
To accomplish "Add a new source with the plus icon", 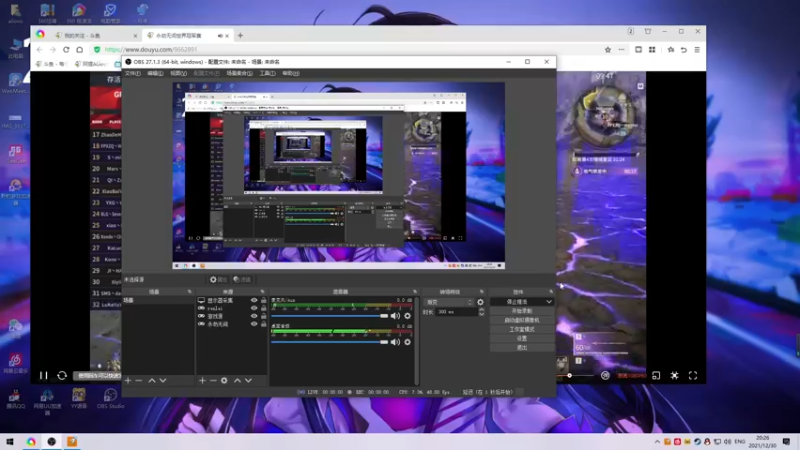I will point(203,381).
